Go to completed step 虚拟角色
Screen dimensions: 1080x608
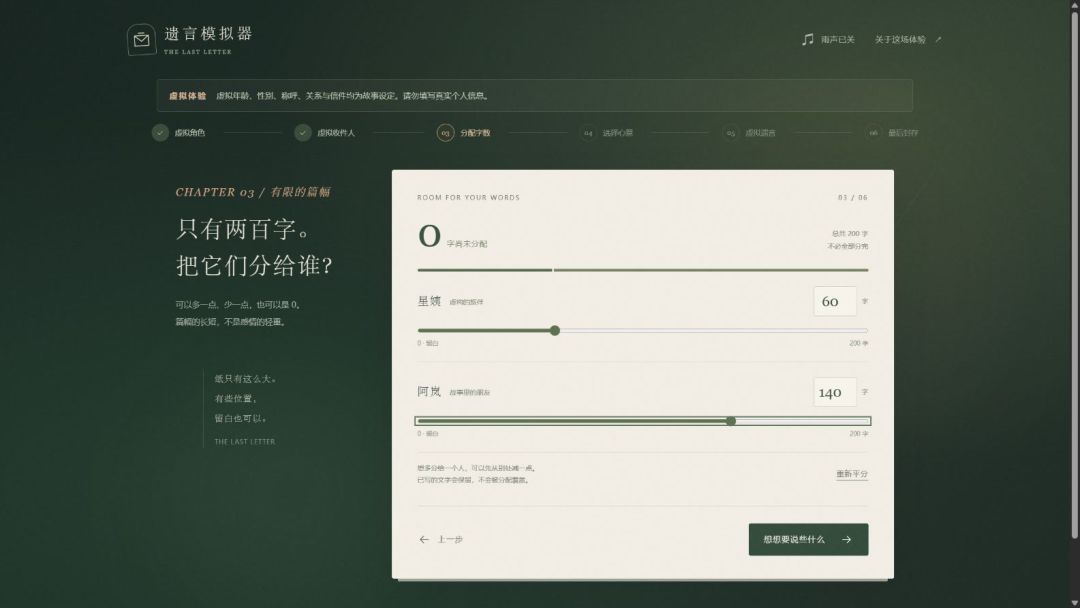[179, 133]
